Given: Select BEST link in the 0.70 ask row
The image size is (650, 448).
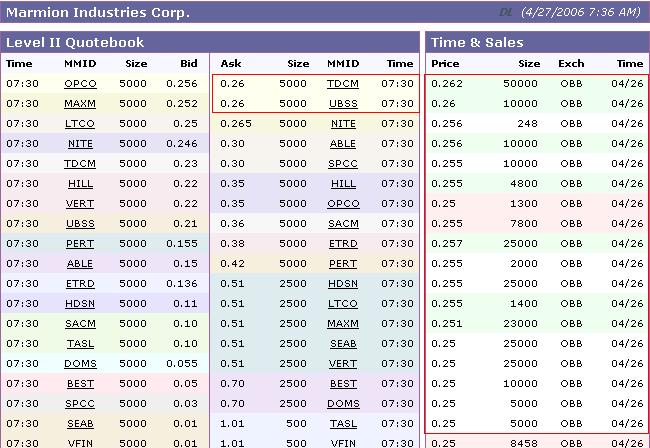Looking at the screenshot, I should point(343,384).
